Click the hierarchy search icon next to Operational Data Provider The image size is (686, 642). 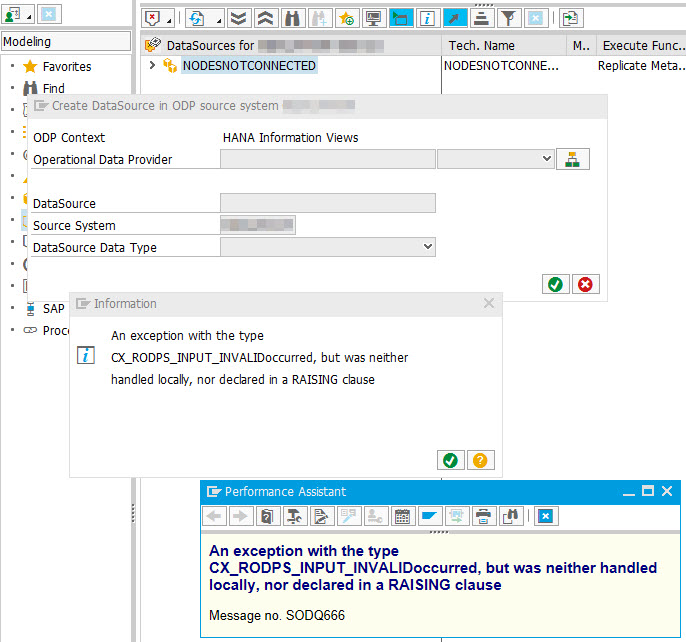pos(572,159)
